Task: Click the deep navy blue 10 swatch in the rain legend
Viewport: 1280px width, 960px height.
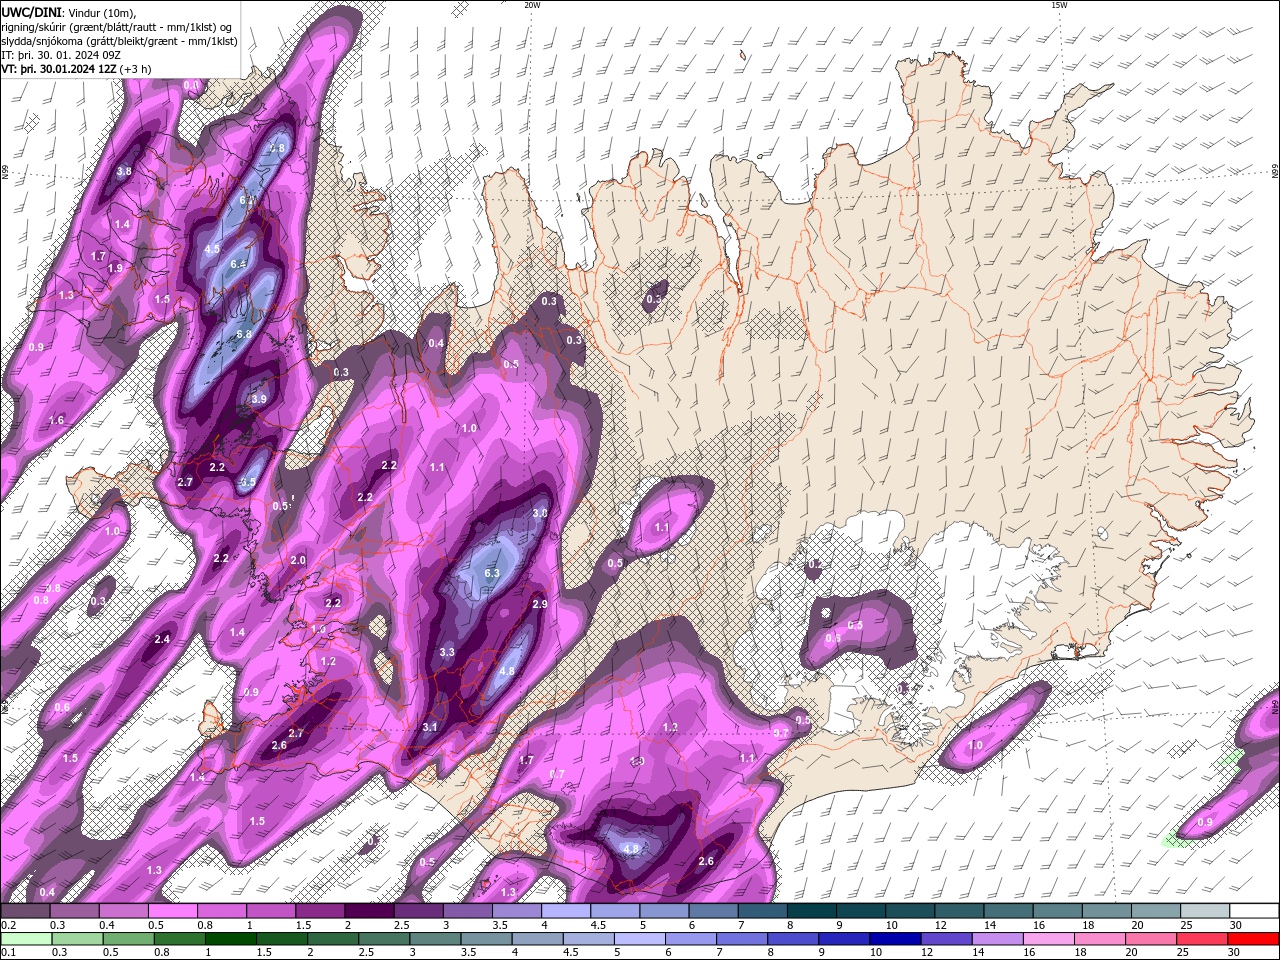Action: pyautogui.click(x=895, y=939)
